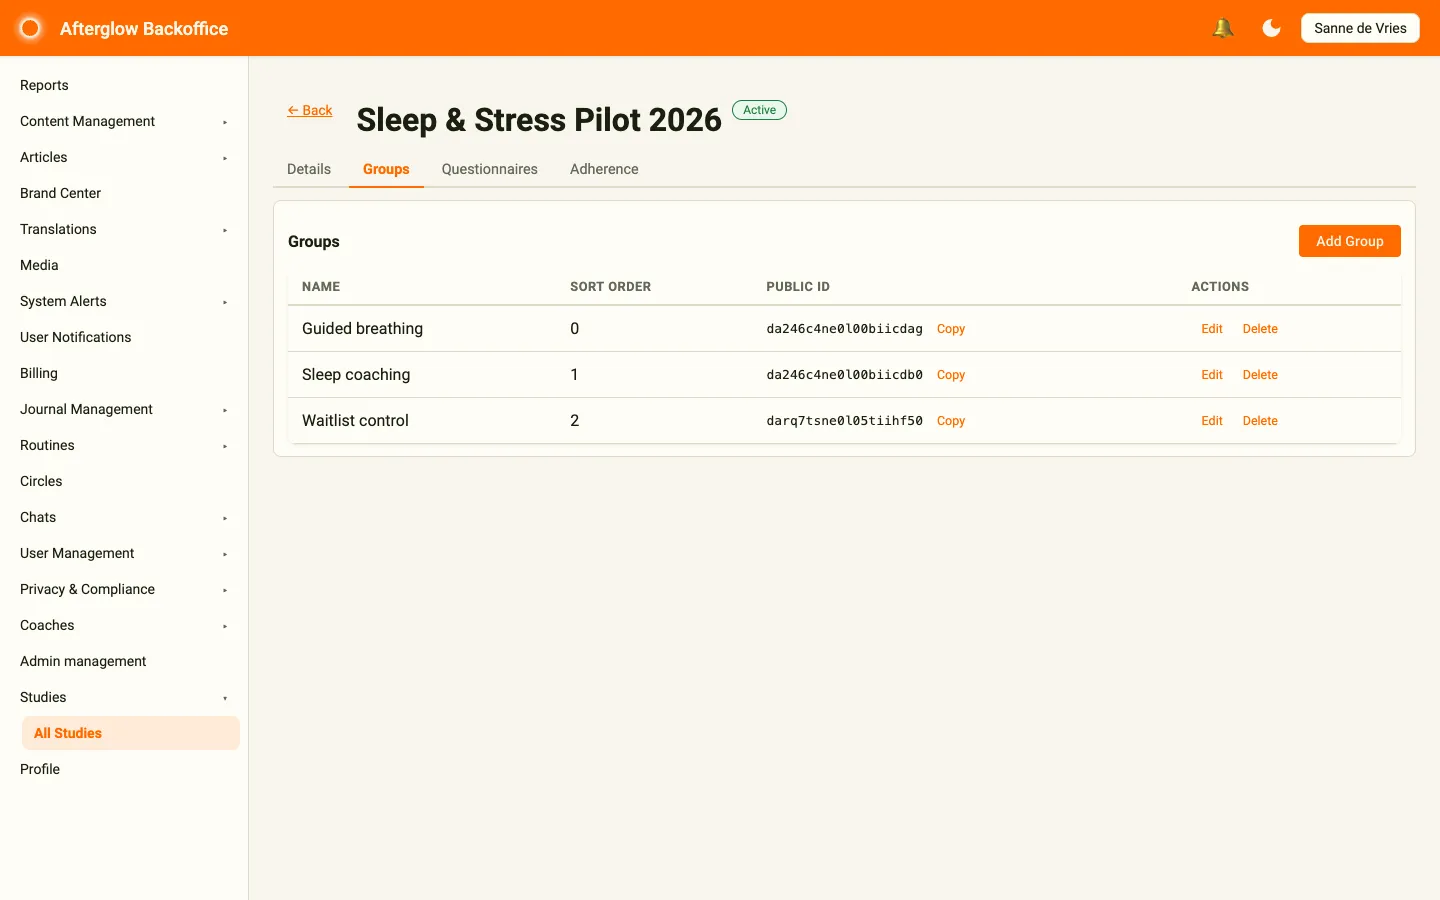
Task: Copy public ID of Sleep coaching
Action: [951, 375]
